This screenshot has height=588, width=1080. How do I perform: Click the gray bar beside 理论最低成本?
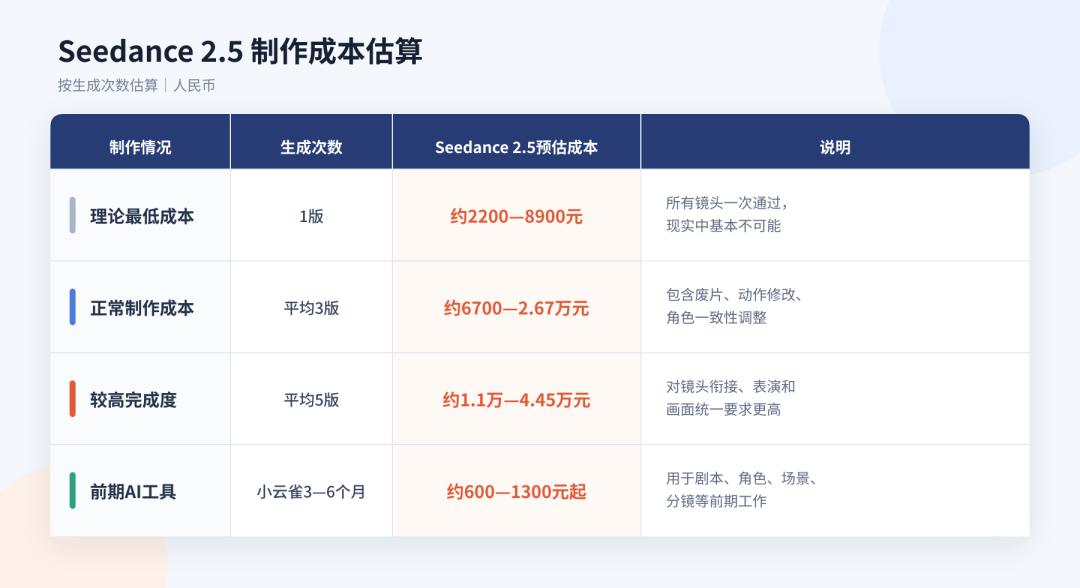coord(72,216)
